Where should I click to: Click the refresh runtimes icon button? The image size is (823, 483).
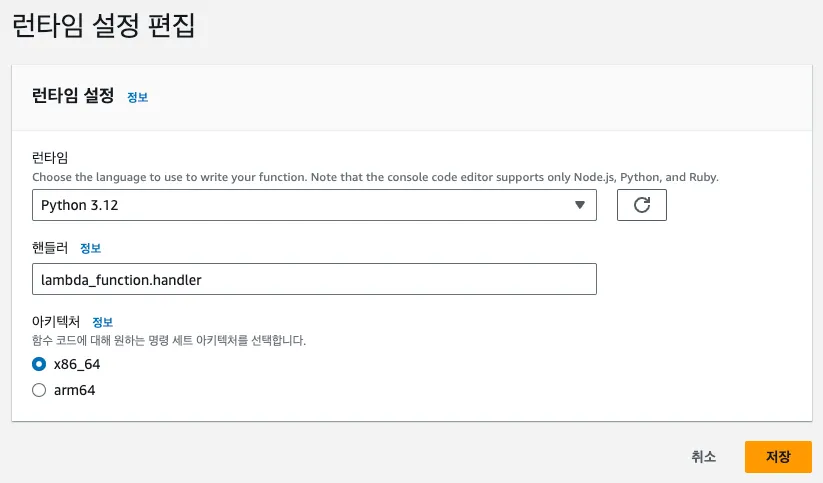[x=642, y=205]
